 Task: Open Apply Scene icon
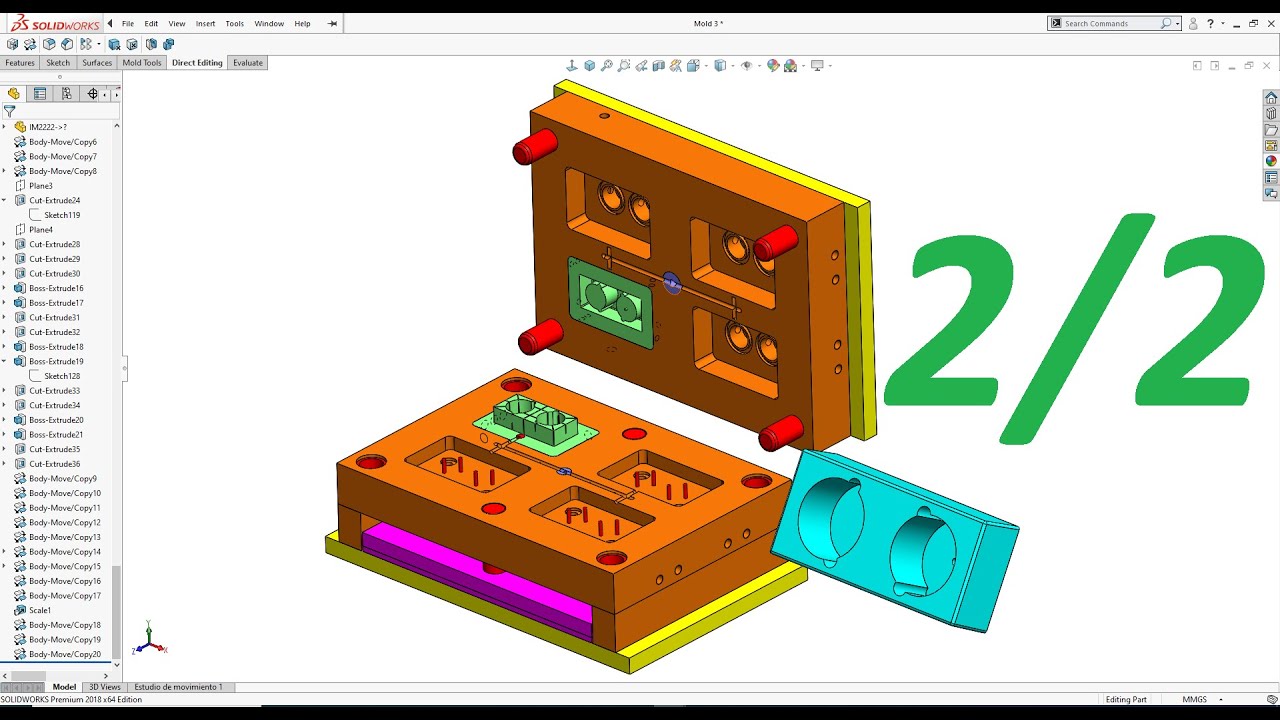point(791,66)
